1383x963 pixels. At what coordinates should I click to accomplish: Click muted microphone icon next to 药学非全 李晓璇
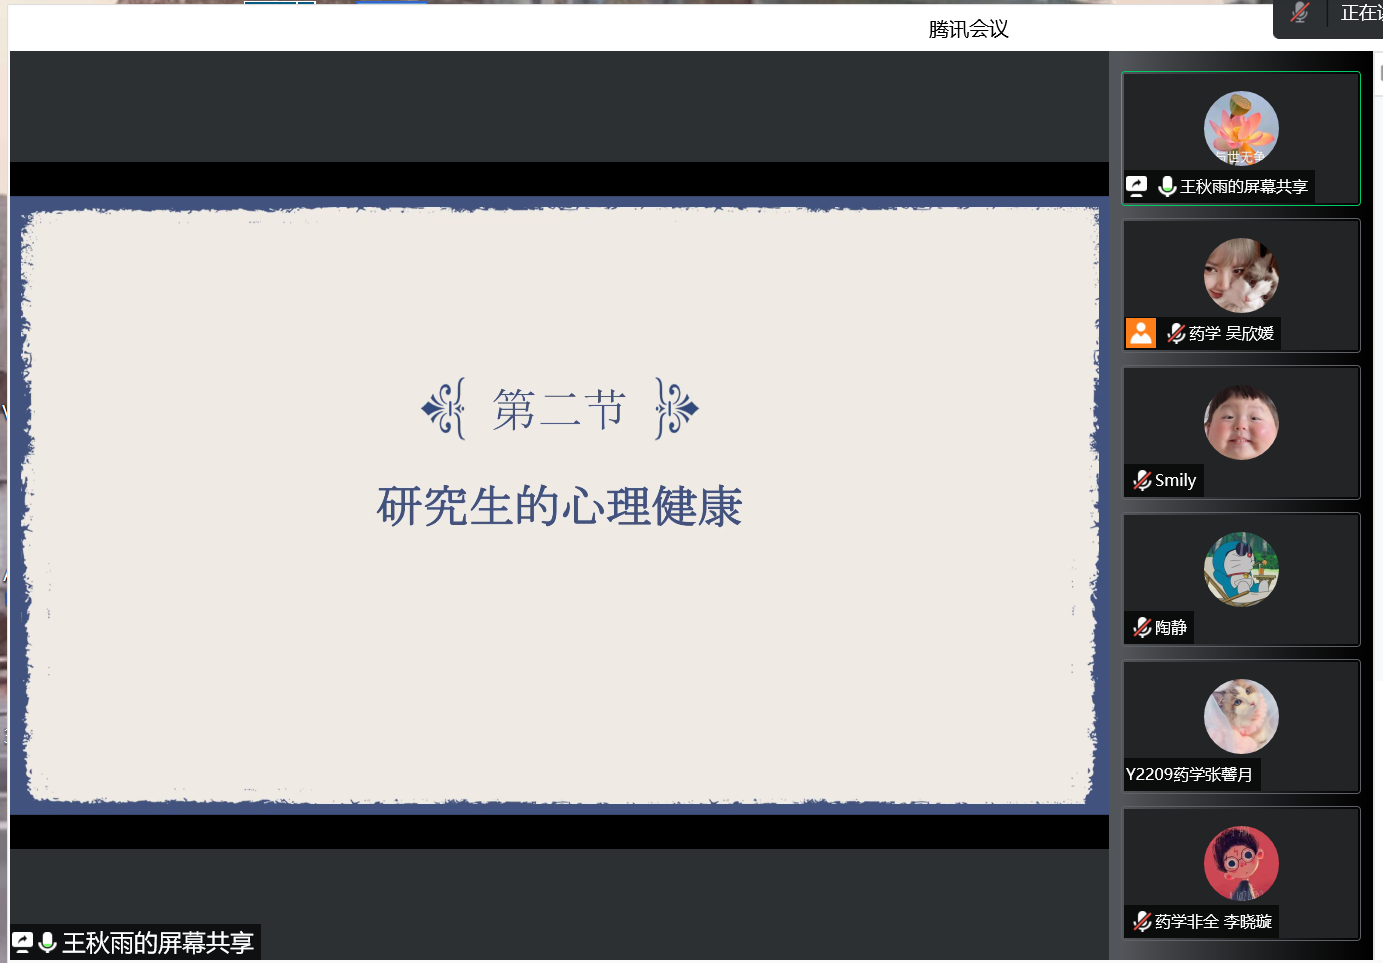(1142, 921)
